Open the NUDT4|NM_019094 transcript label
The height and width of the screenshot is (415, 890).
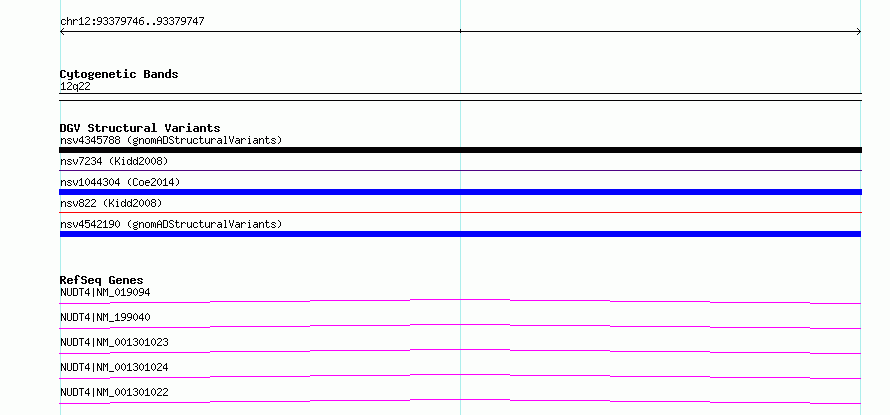[x=105, y=292]
